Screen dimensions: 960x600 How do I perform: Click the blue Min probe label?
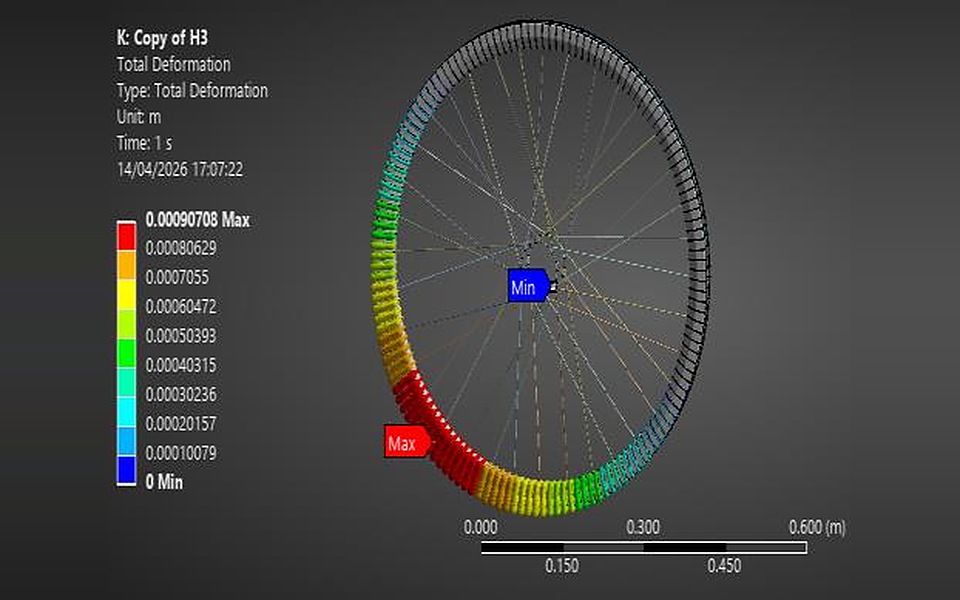(x=528, y=285)
